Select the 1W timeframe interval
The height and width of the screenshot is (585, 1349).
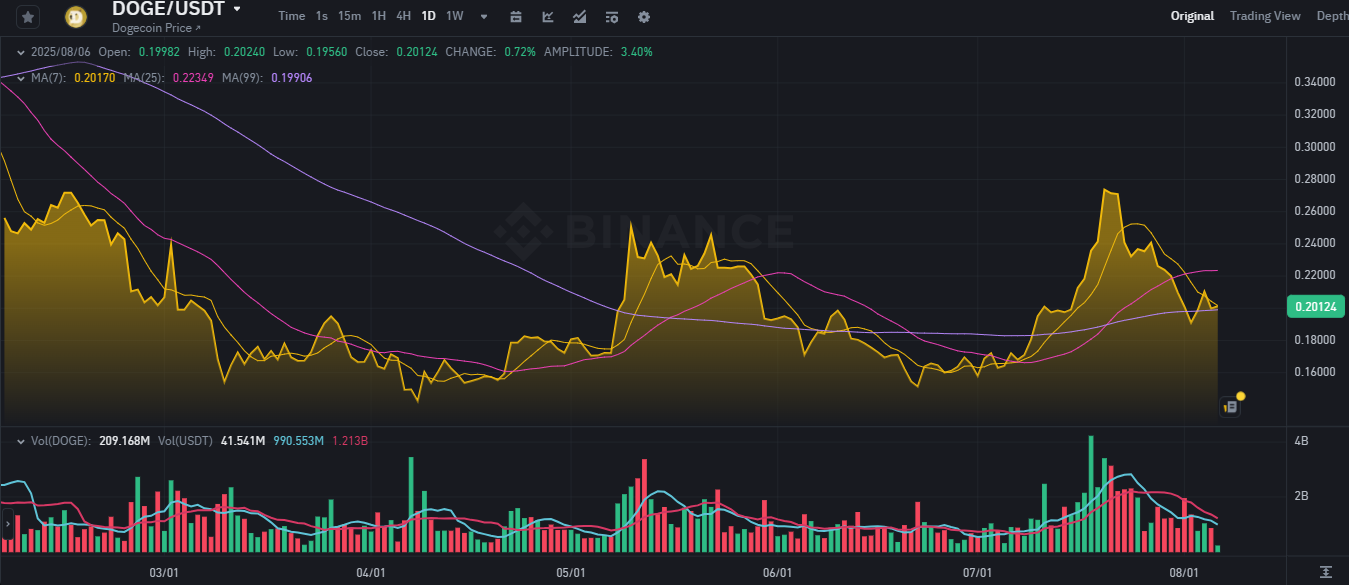pos(455,16)
